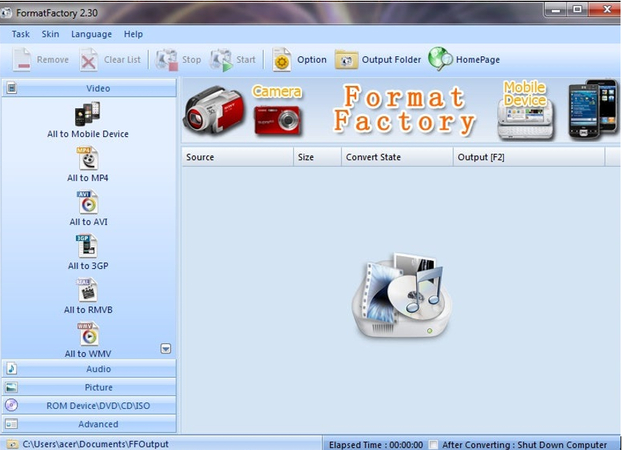
Task: Click the All to Mobile Device text label
Action: pyautogui.click(x=88, y=134)
